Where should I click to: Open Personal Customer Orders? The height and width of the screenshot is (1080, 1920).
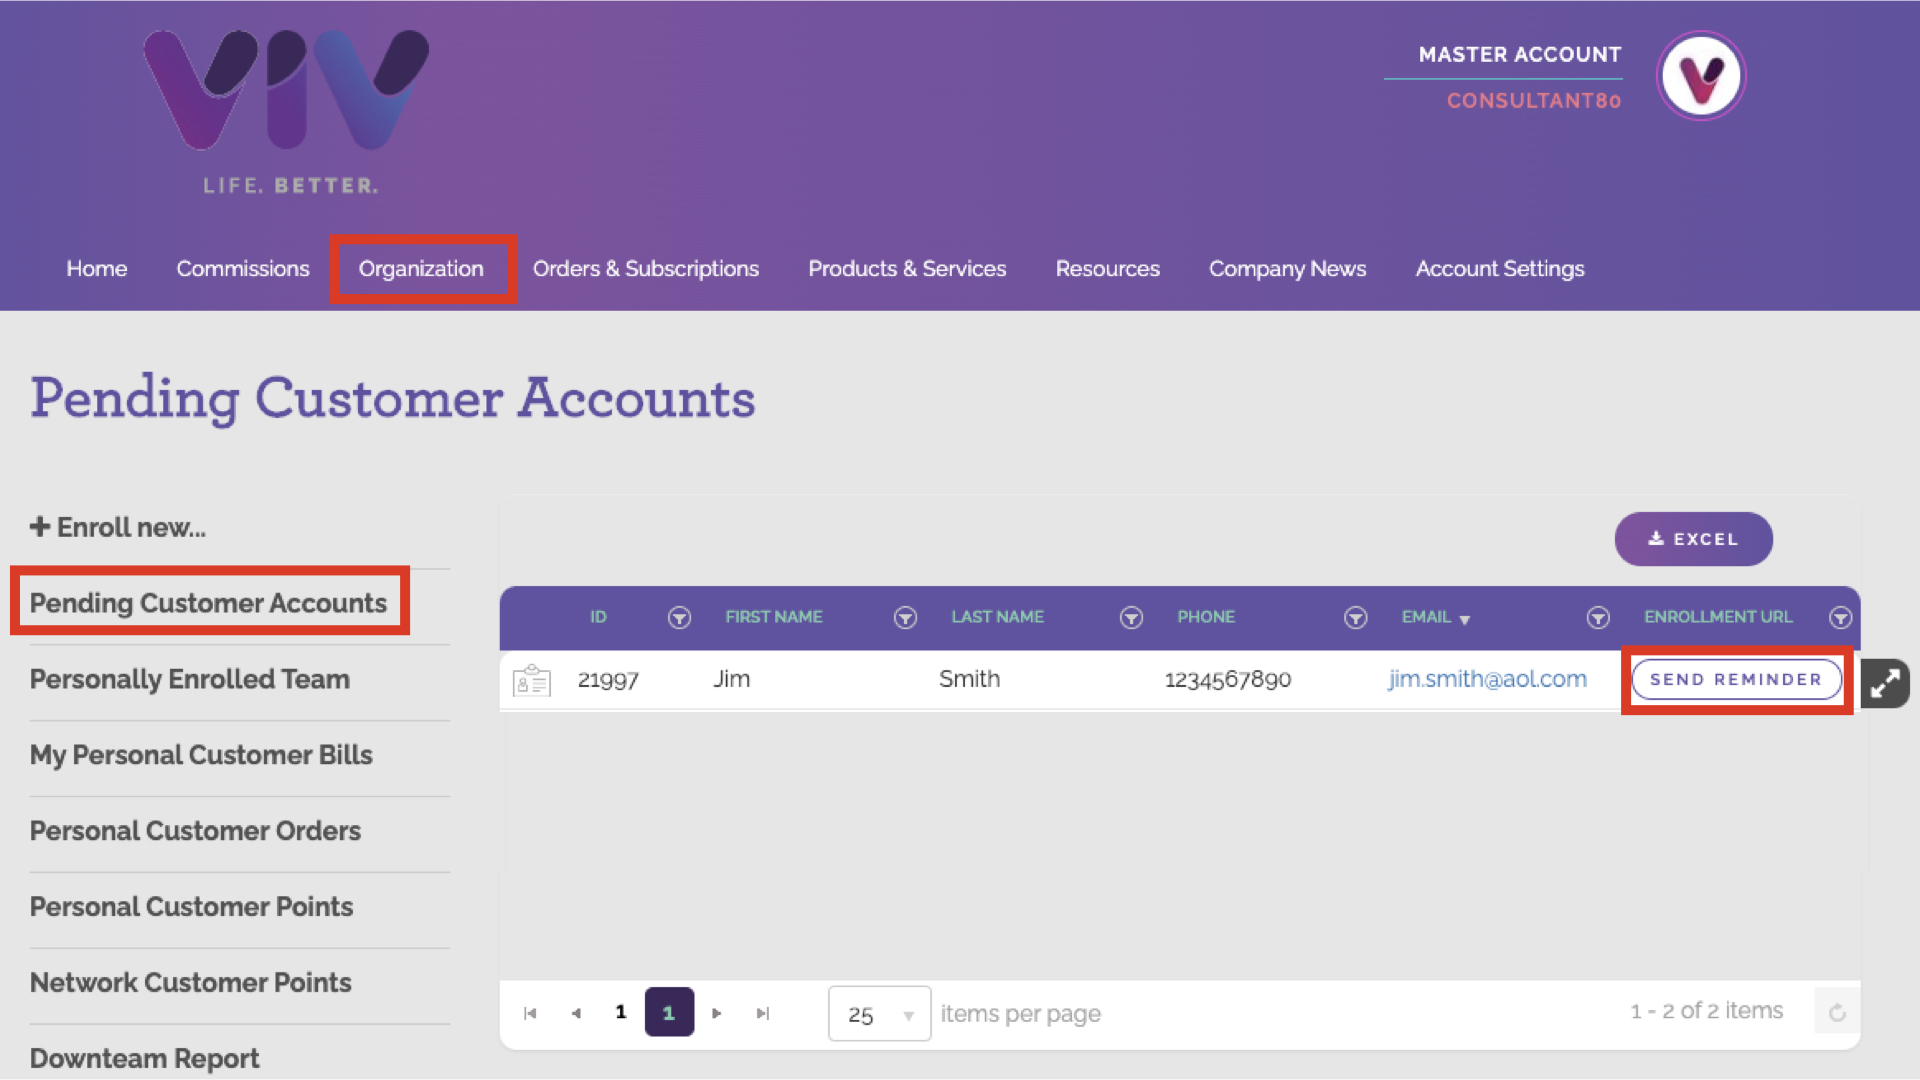tap(195, 831)
